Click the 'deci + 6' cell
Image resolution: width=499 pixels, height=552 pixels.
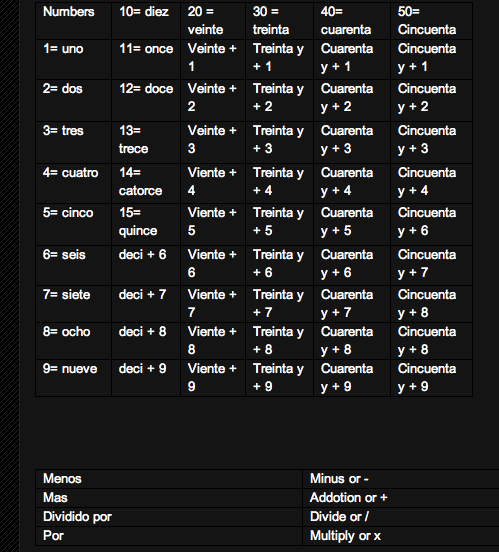(x=146, y=265)
